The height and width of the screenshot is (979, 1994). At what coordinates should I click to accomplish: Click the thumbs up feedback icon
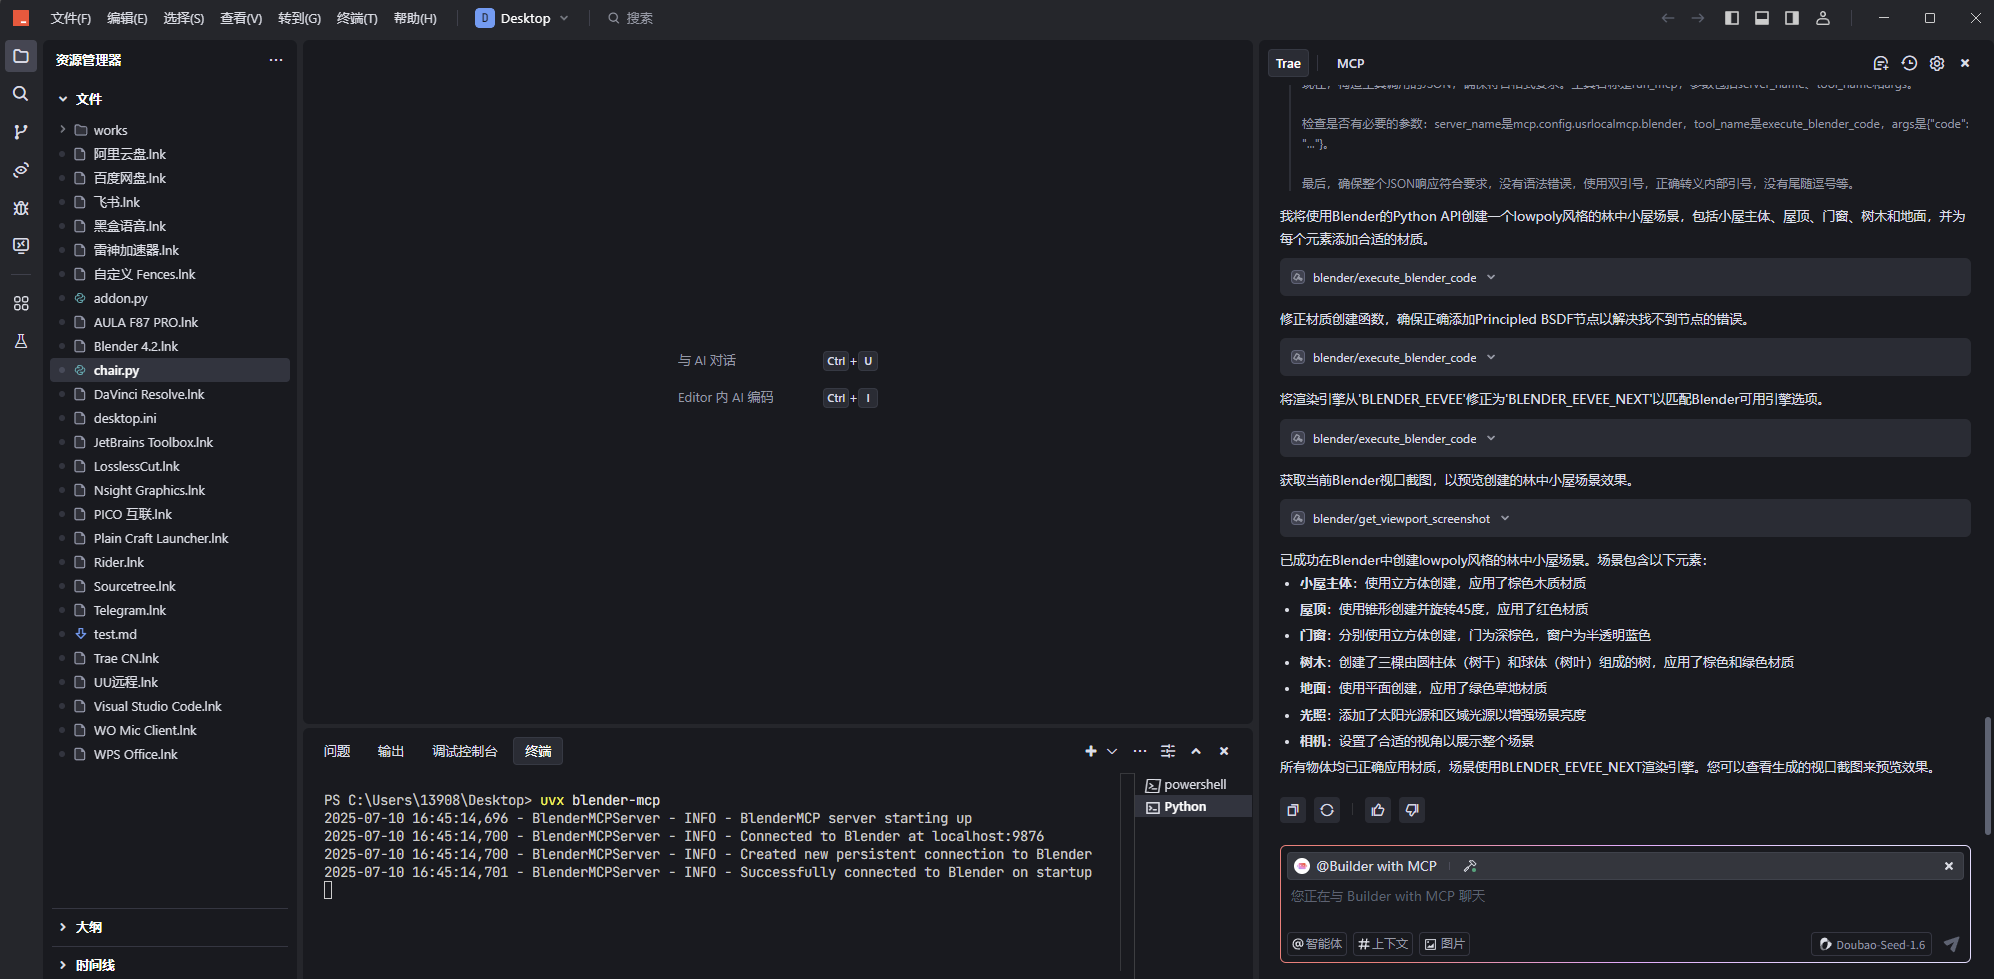coord(1378,810)
